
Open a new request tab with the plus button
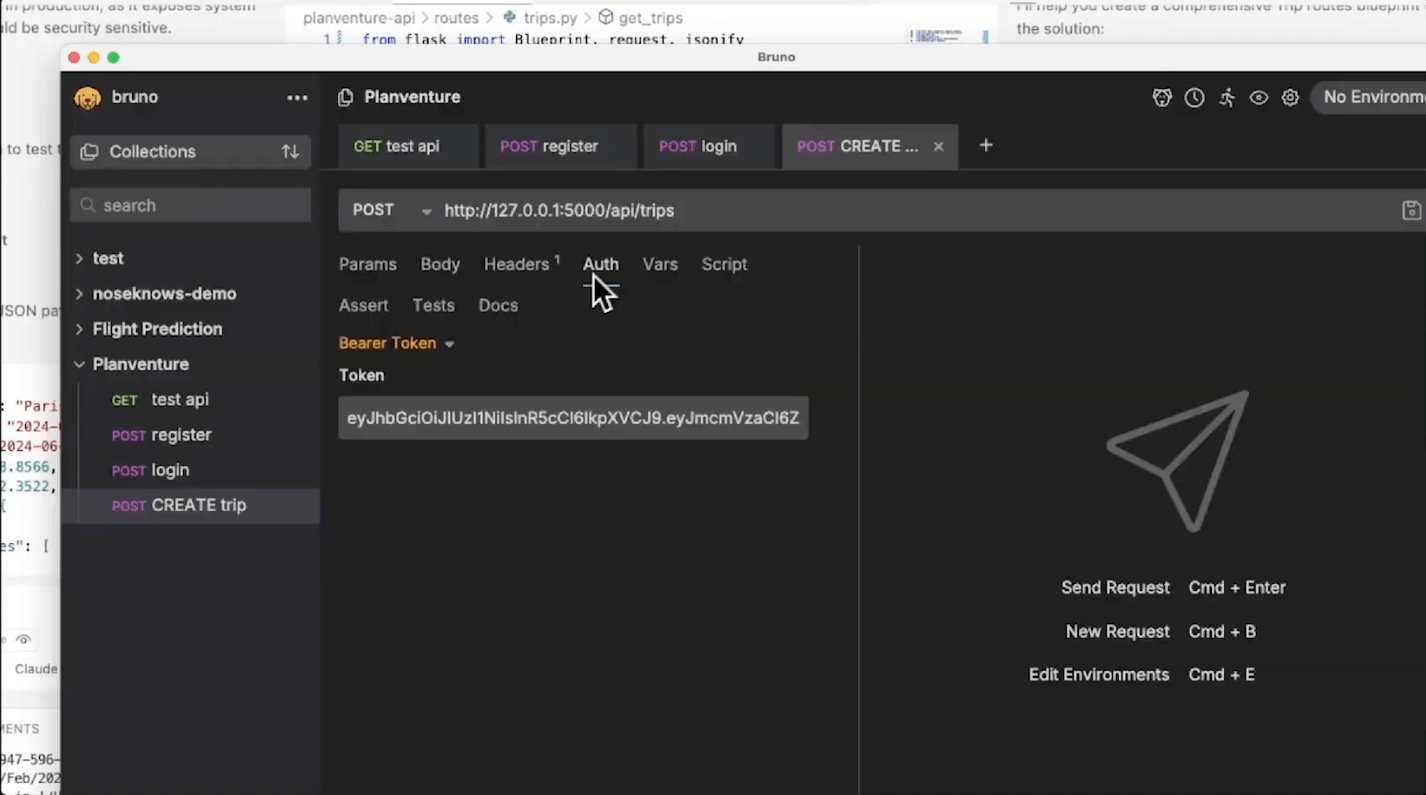coord(985,146)
